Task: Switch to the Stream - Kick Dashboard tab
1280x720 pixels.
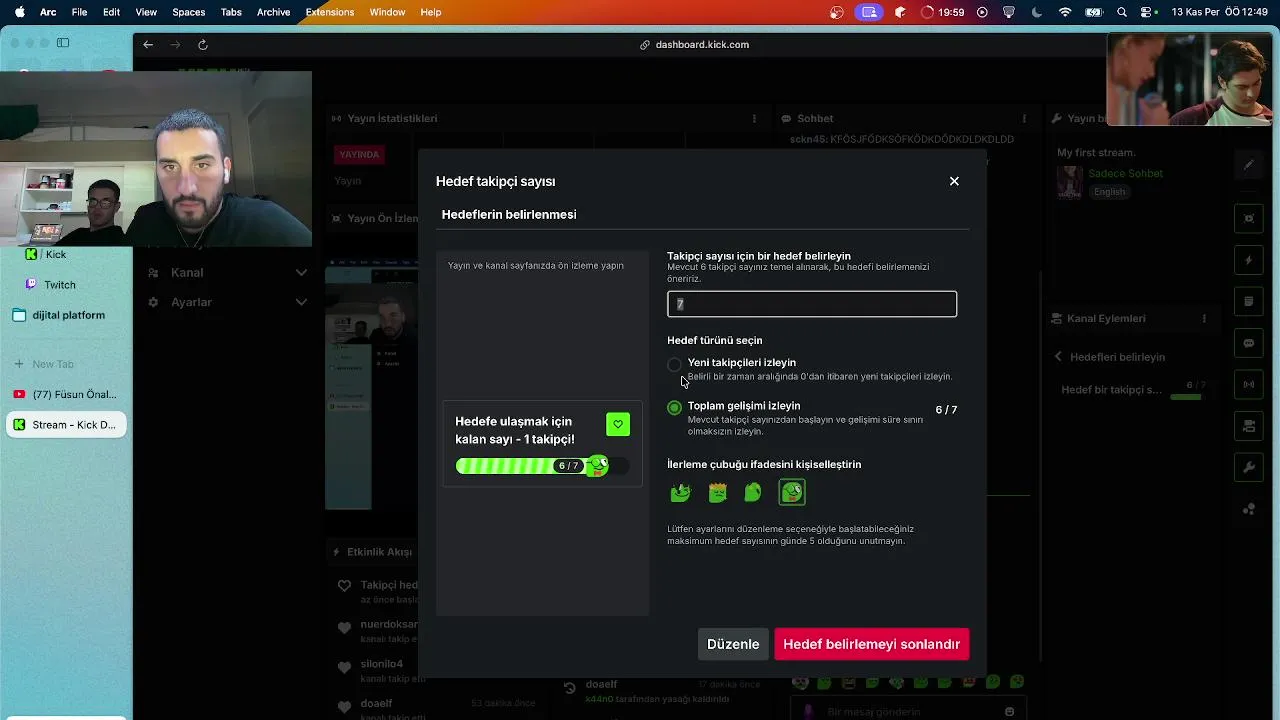Action: (x=66, y=424)
